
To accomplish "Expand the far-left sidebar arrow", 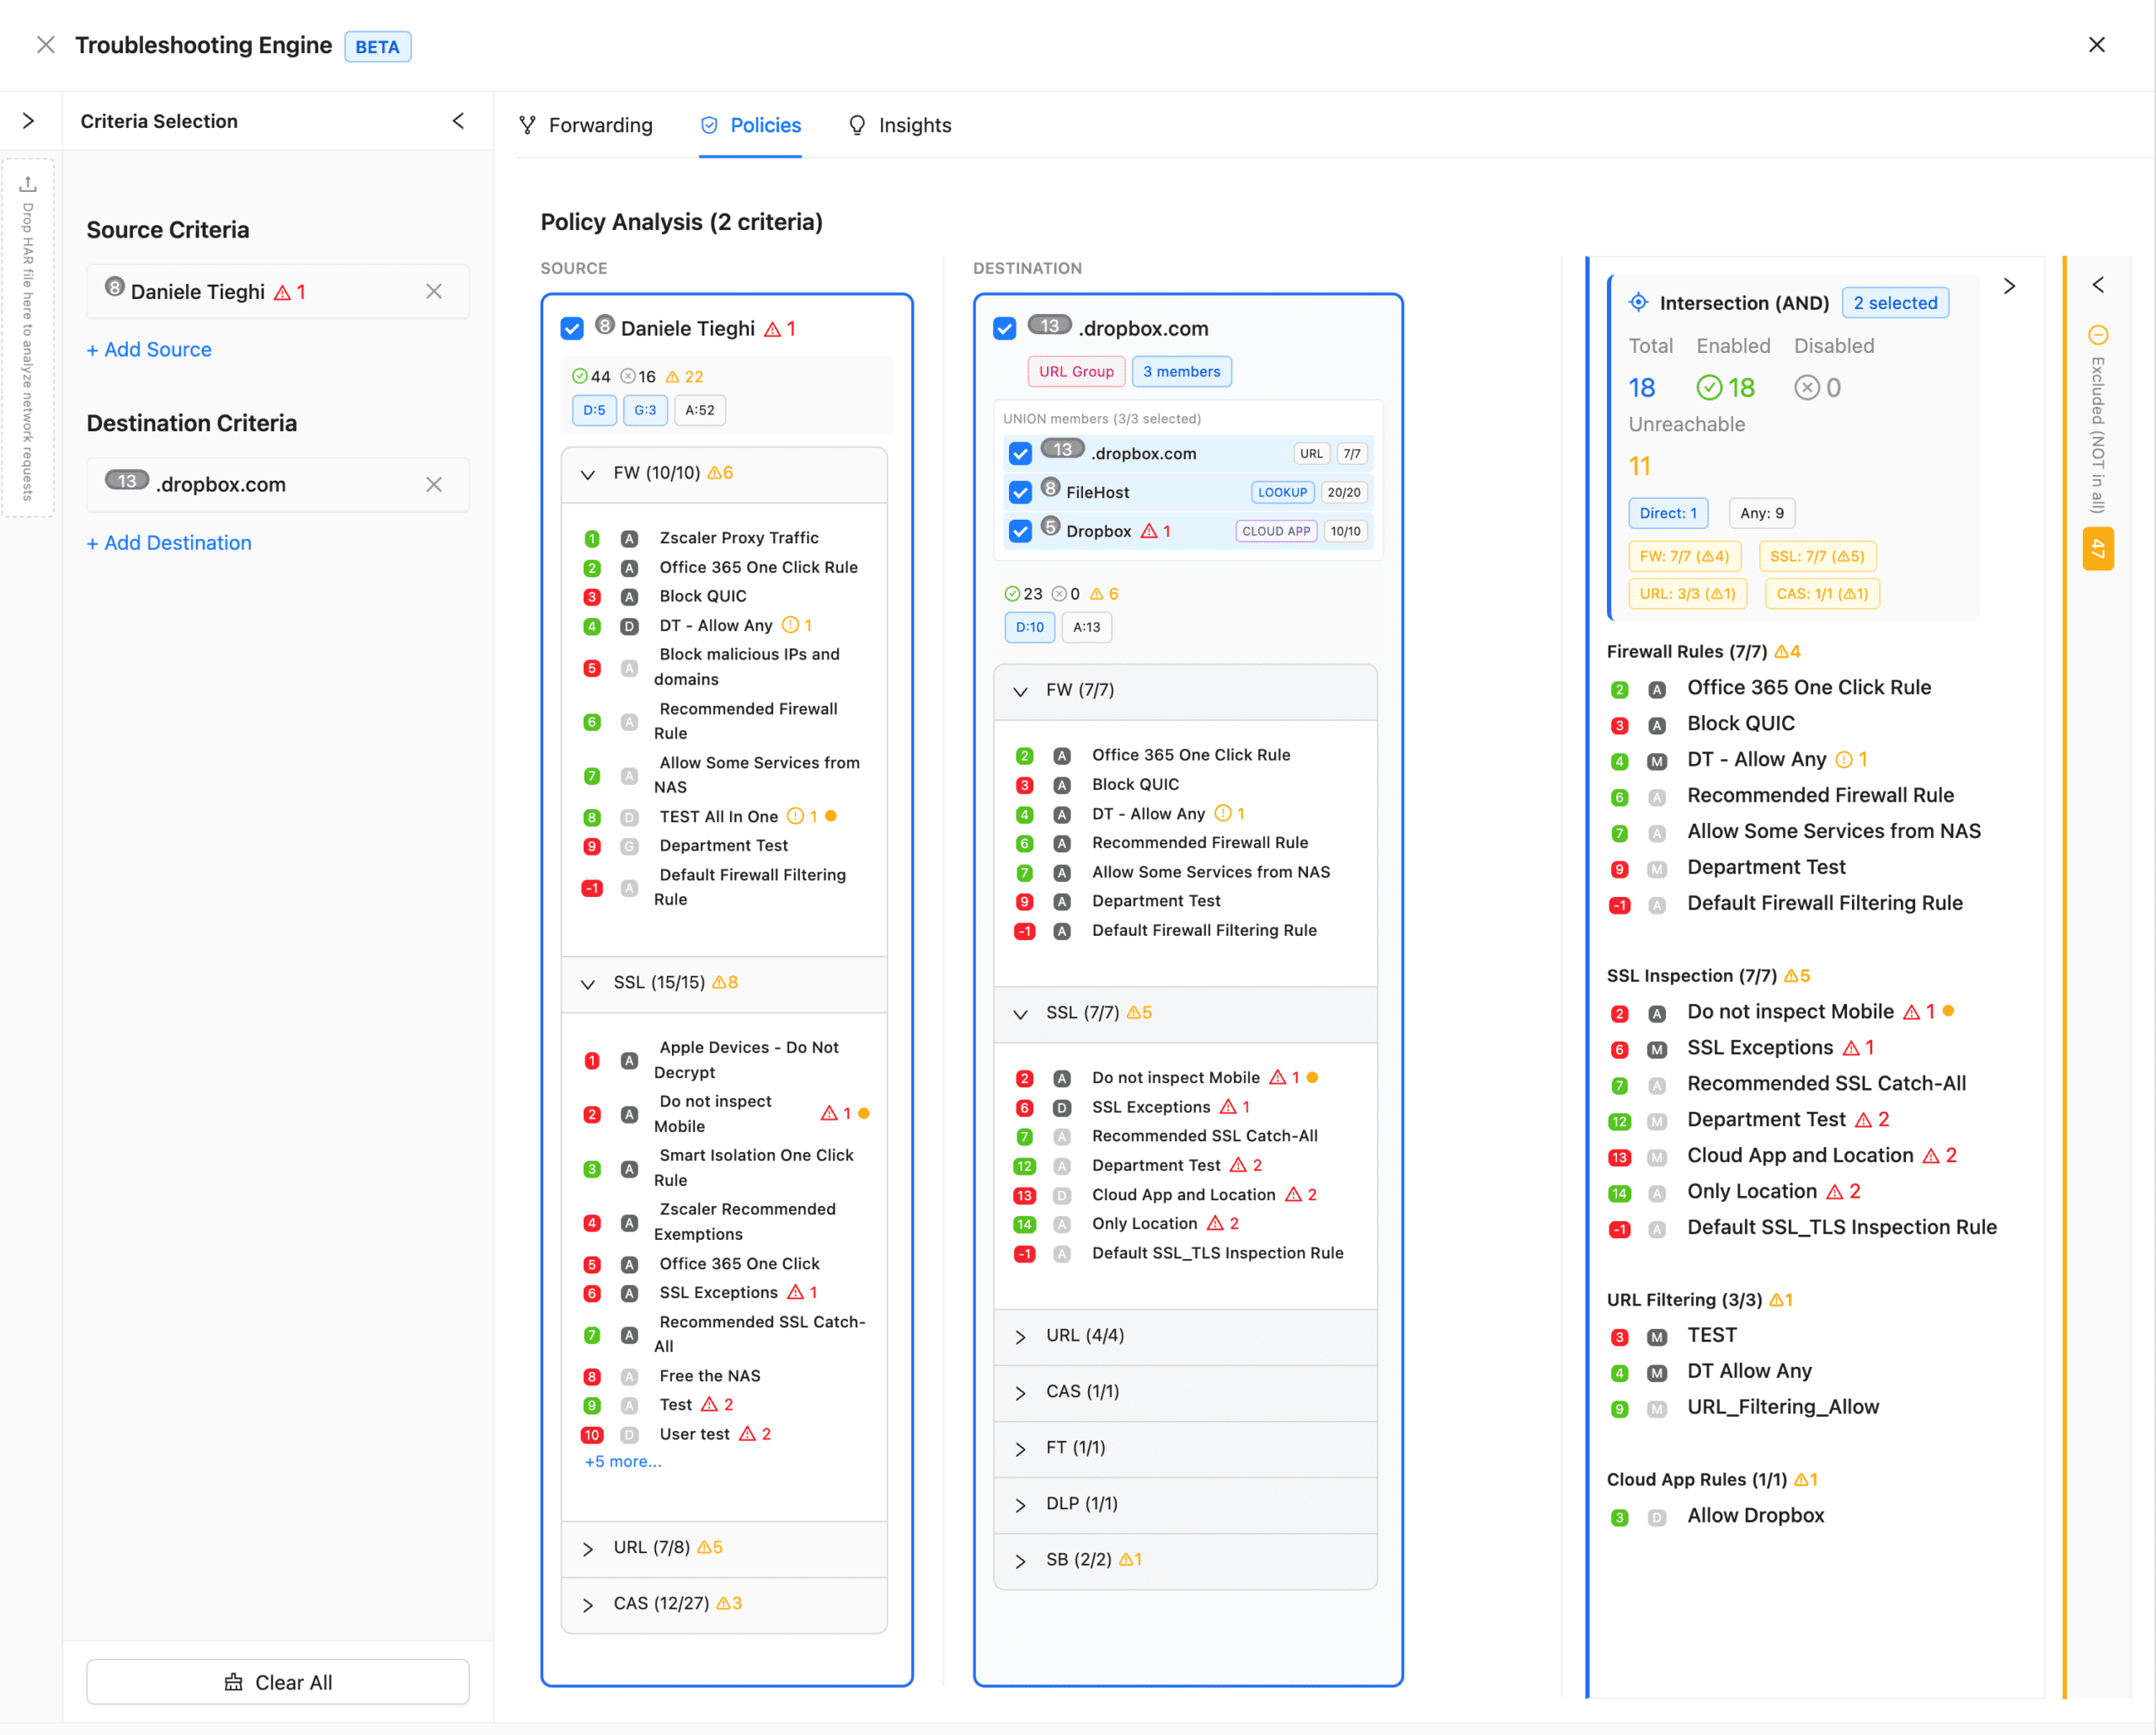I will click(x=28, y=121).
